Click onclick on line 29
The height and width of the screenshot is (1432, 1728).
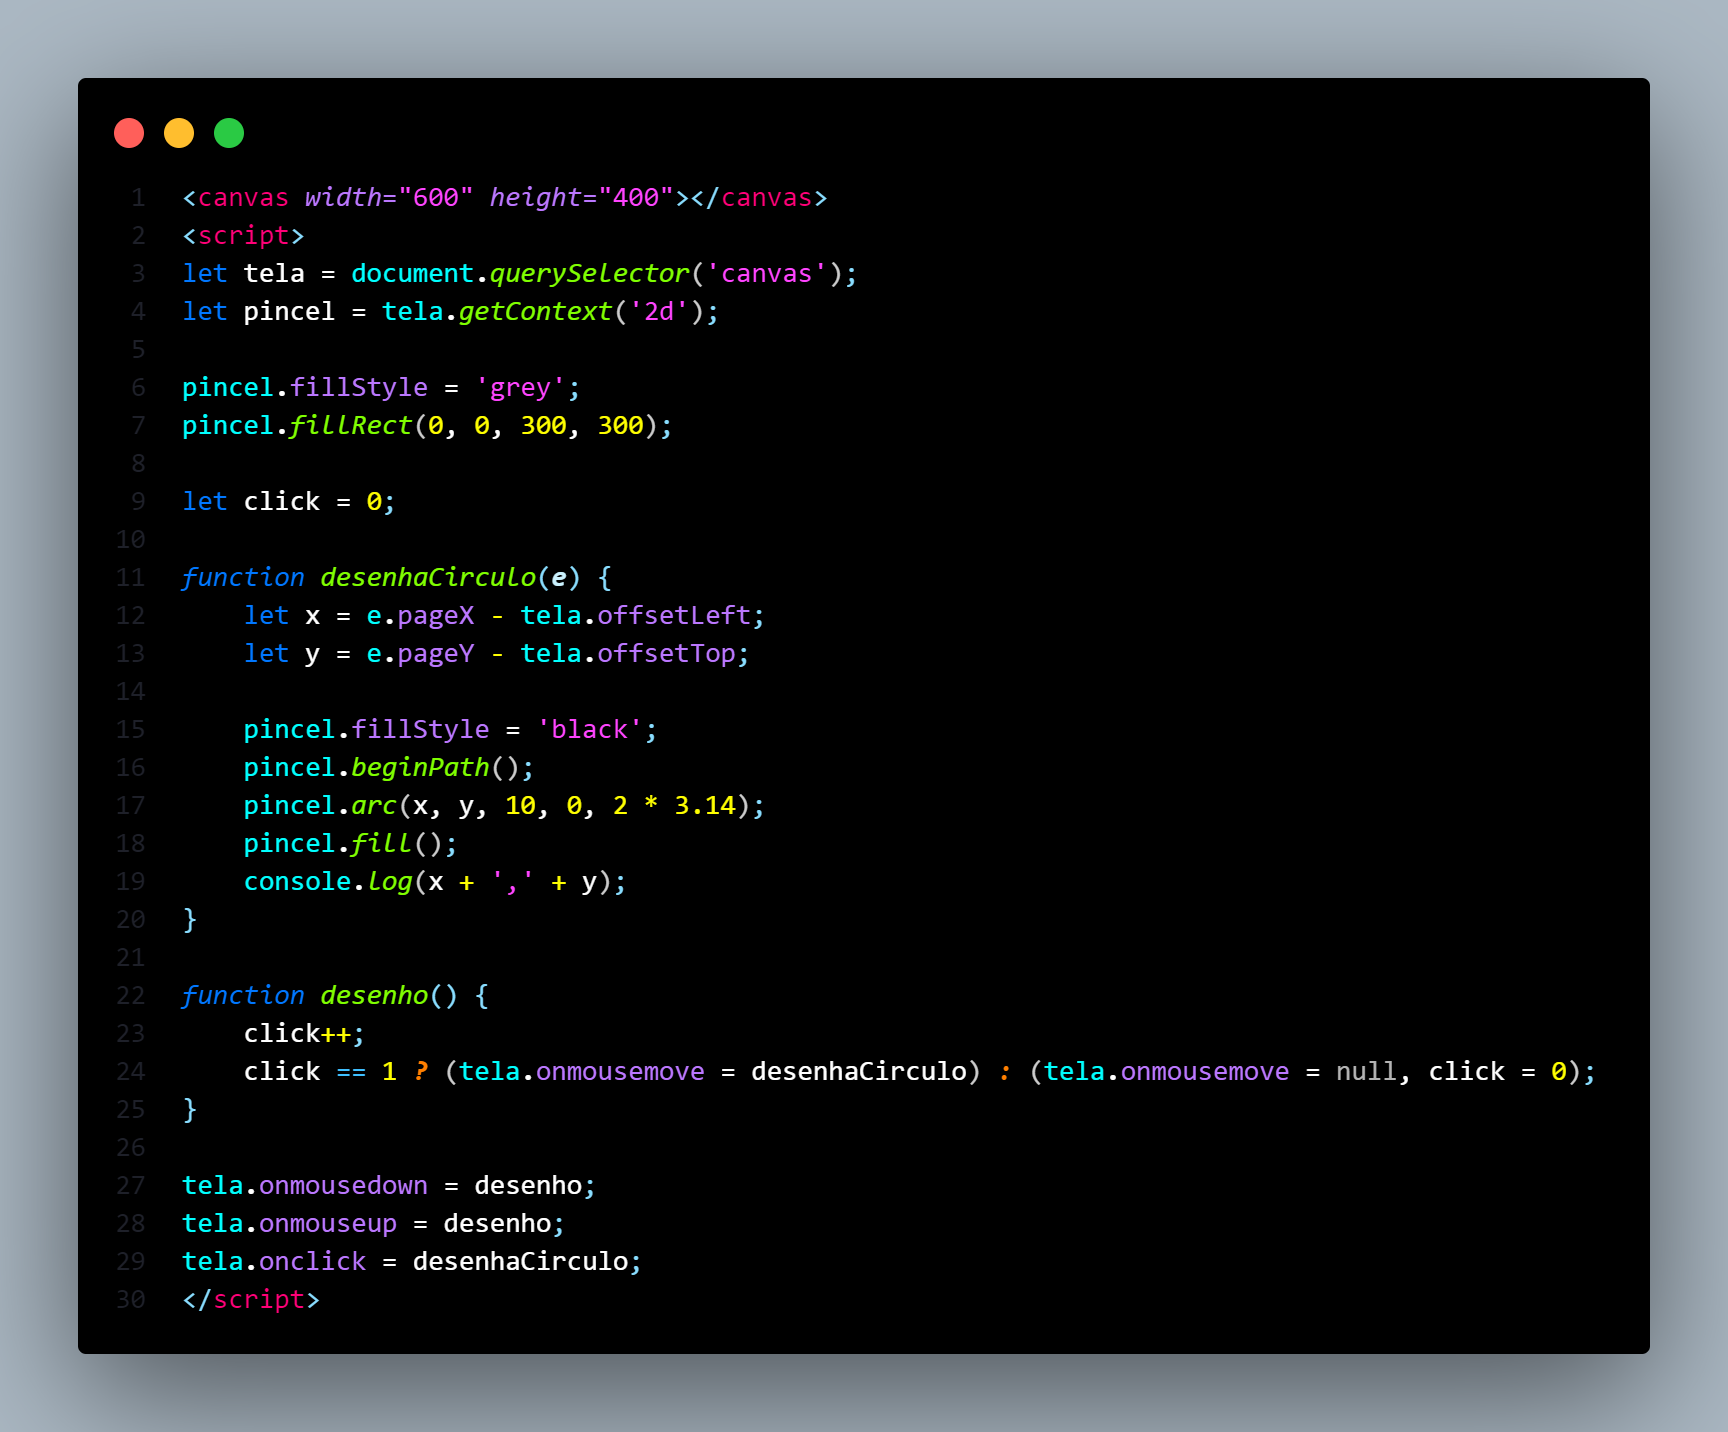pyautogui.click(x=312, y=1262)
